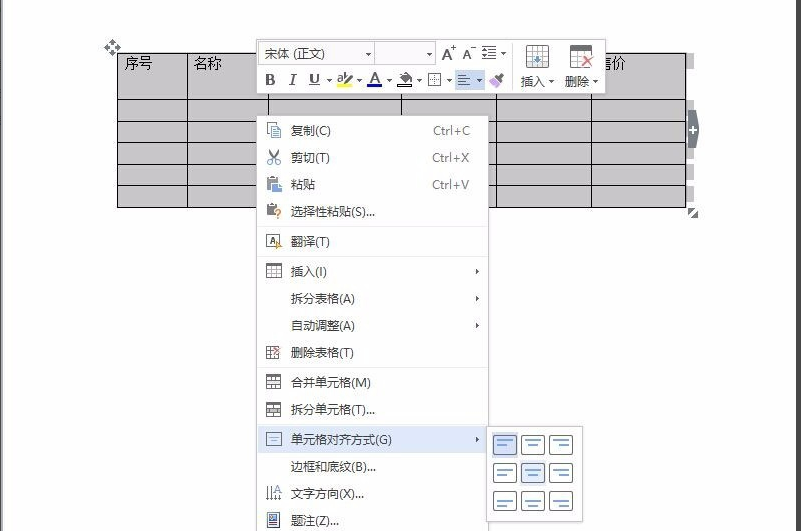
Task: Select middle-center cell alignment option
Action: click(533, 473)
